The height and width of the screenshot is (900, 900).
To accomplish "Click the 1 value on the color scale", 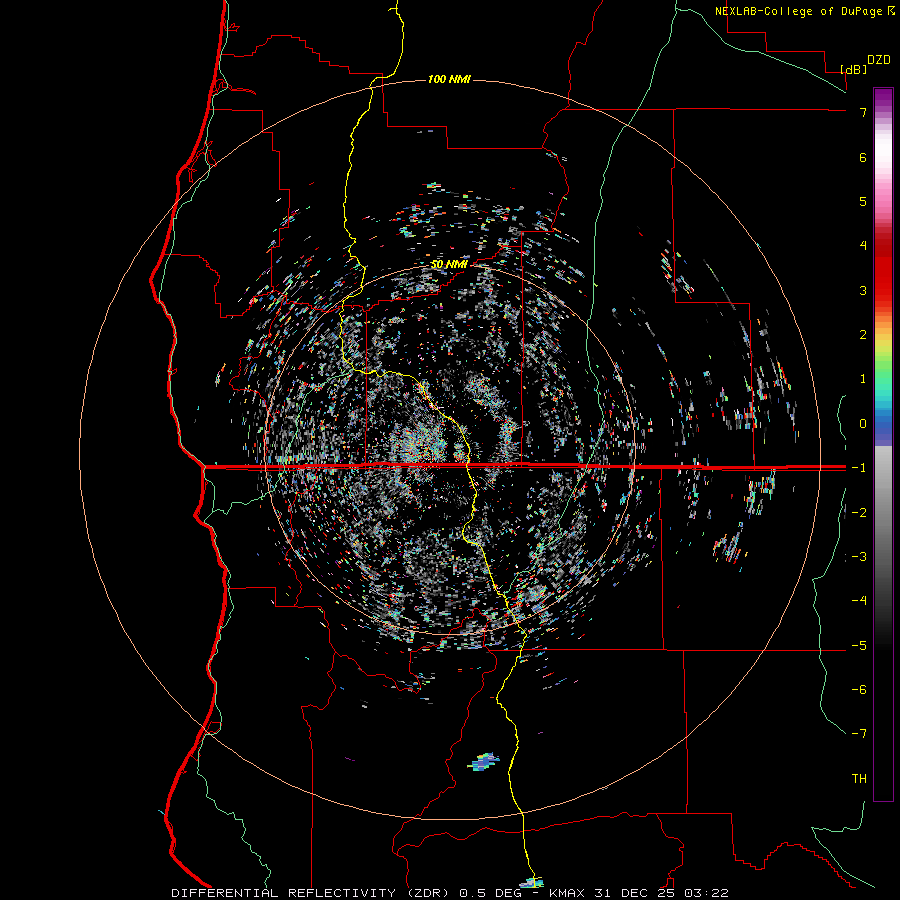I will pyautogui.click(x=863, y=379).
